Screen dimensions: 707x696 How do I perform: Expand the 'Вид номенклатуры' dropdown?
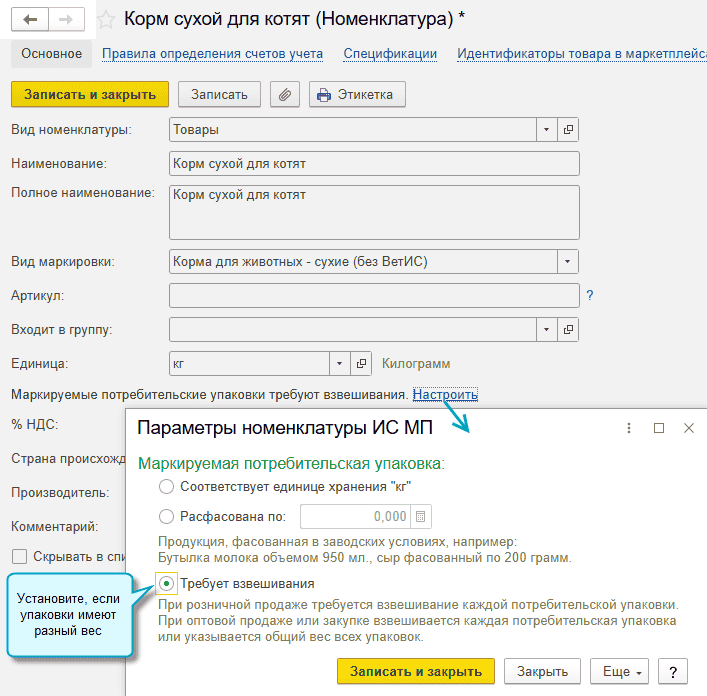pos(546,130)
